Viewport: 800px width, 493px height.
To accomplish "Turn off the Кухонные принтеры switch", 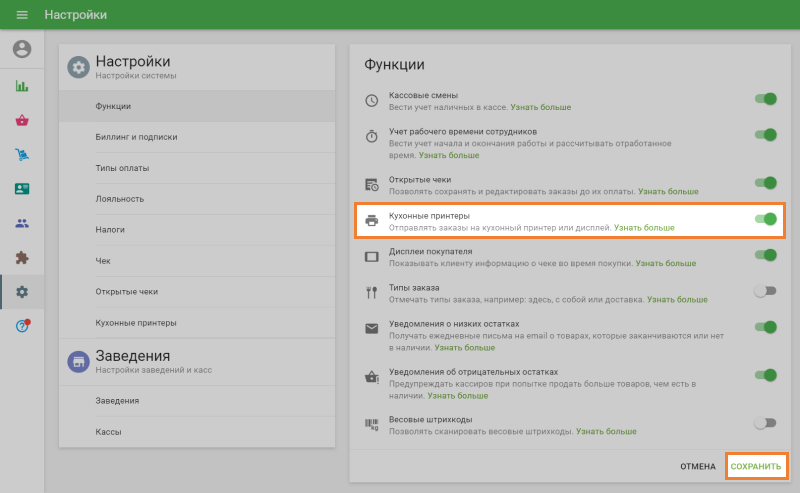I will (766, 219).
